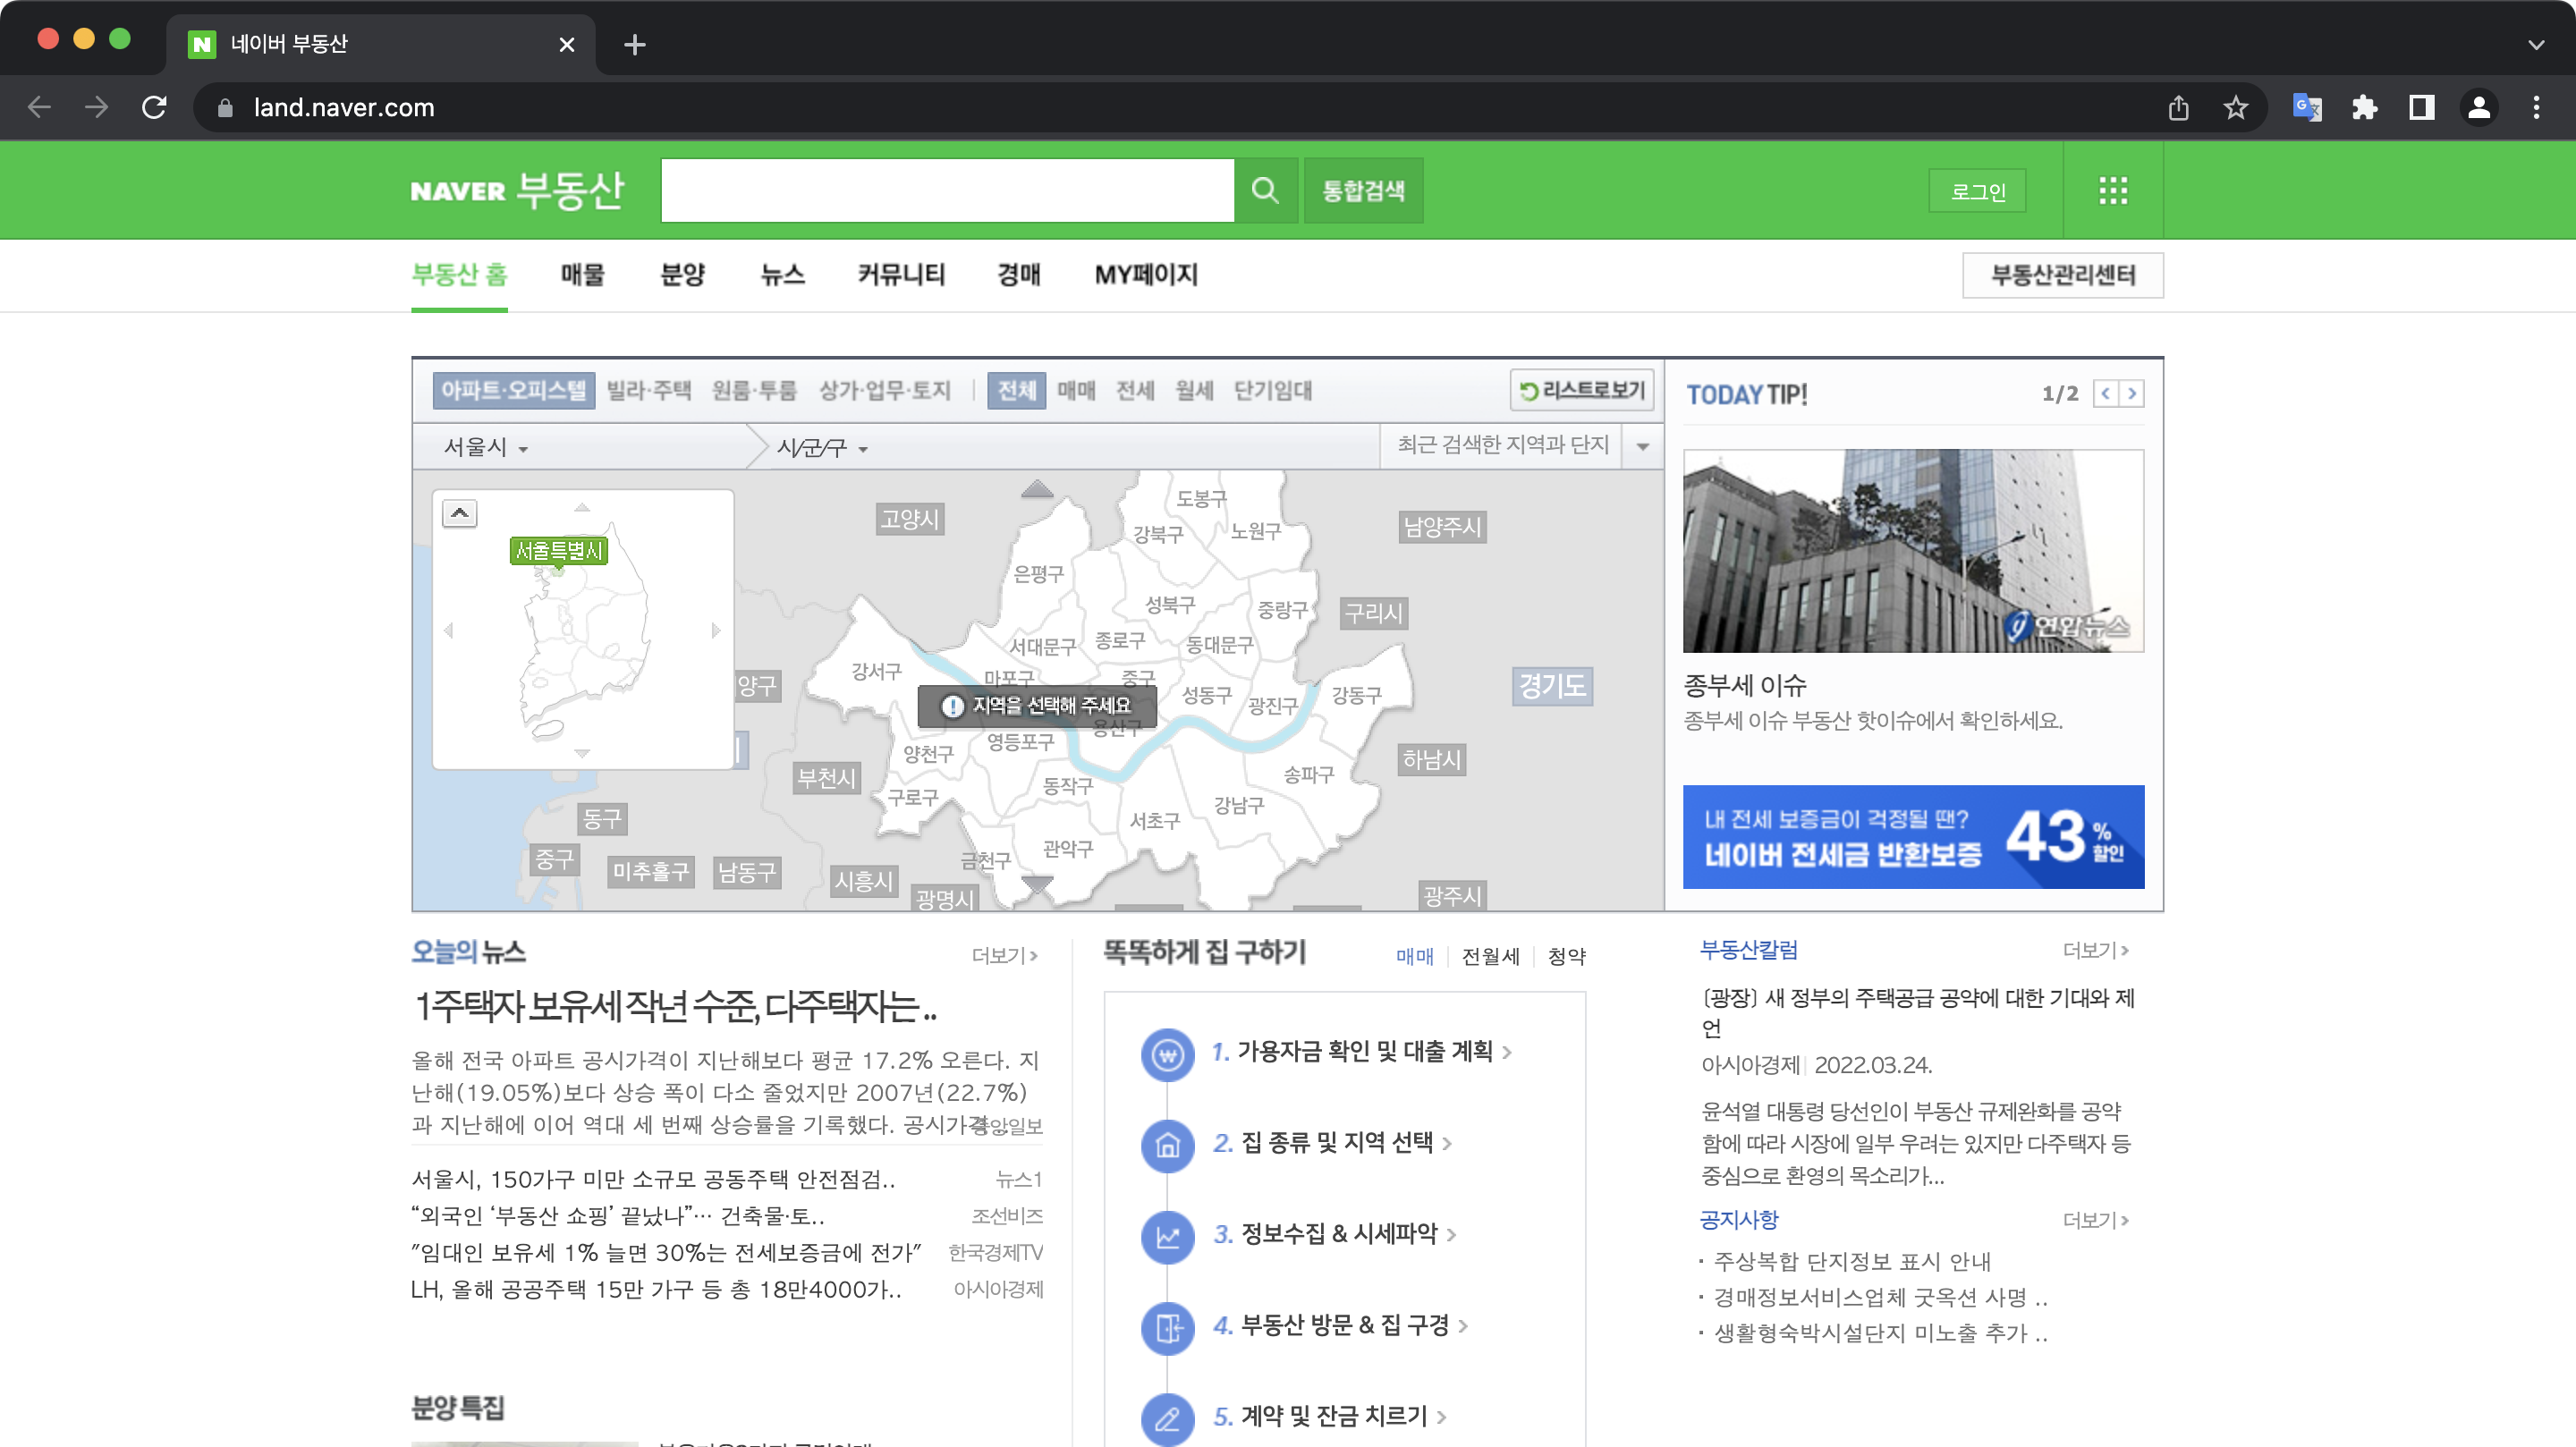Click the search magnifier icon
The image size is (2576, 1447).
(1265, 190)
